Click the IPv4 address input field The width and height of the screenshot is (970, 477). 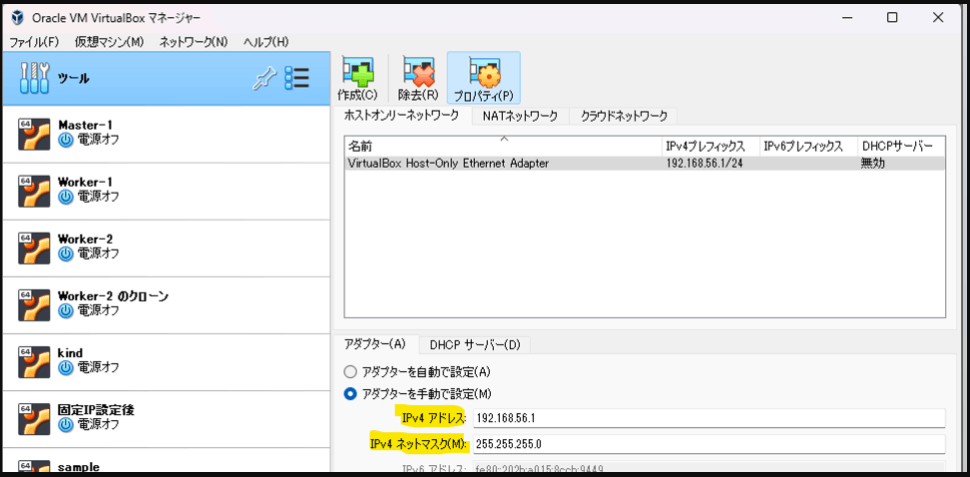(709, 418)
